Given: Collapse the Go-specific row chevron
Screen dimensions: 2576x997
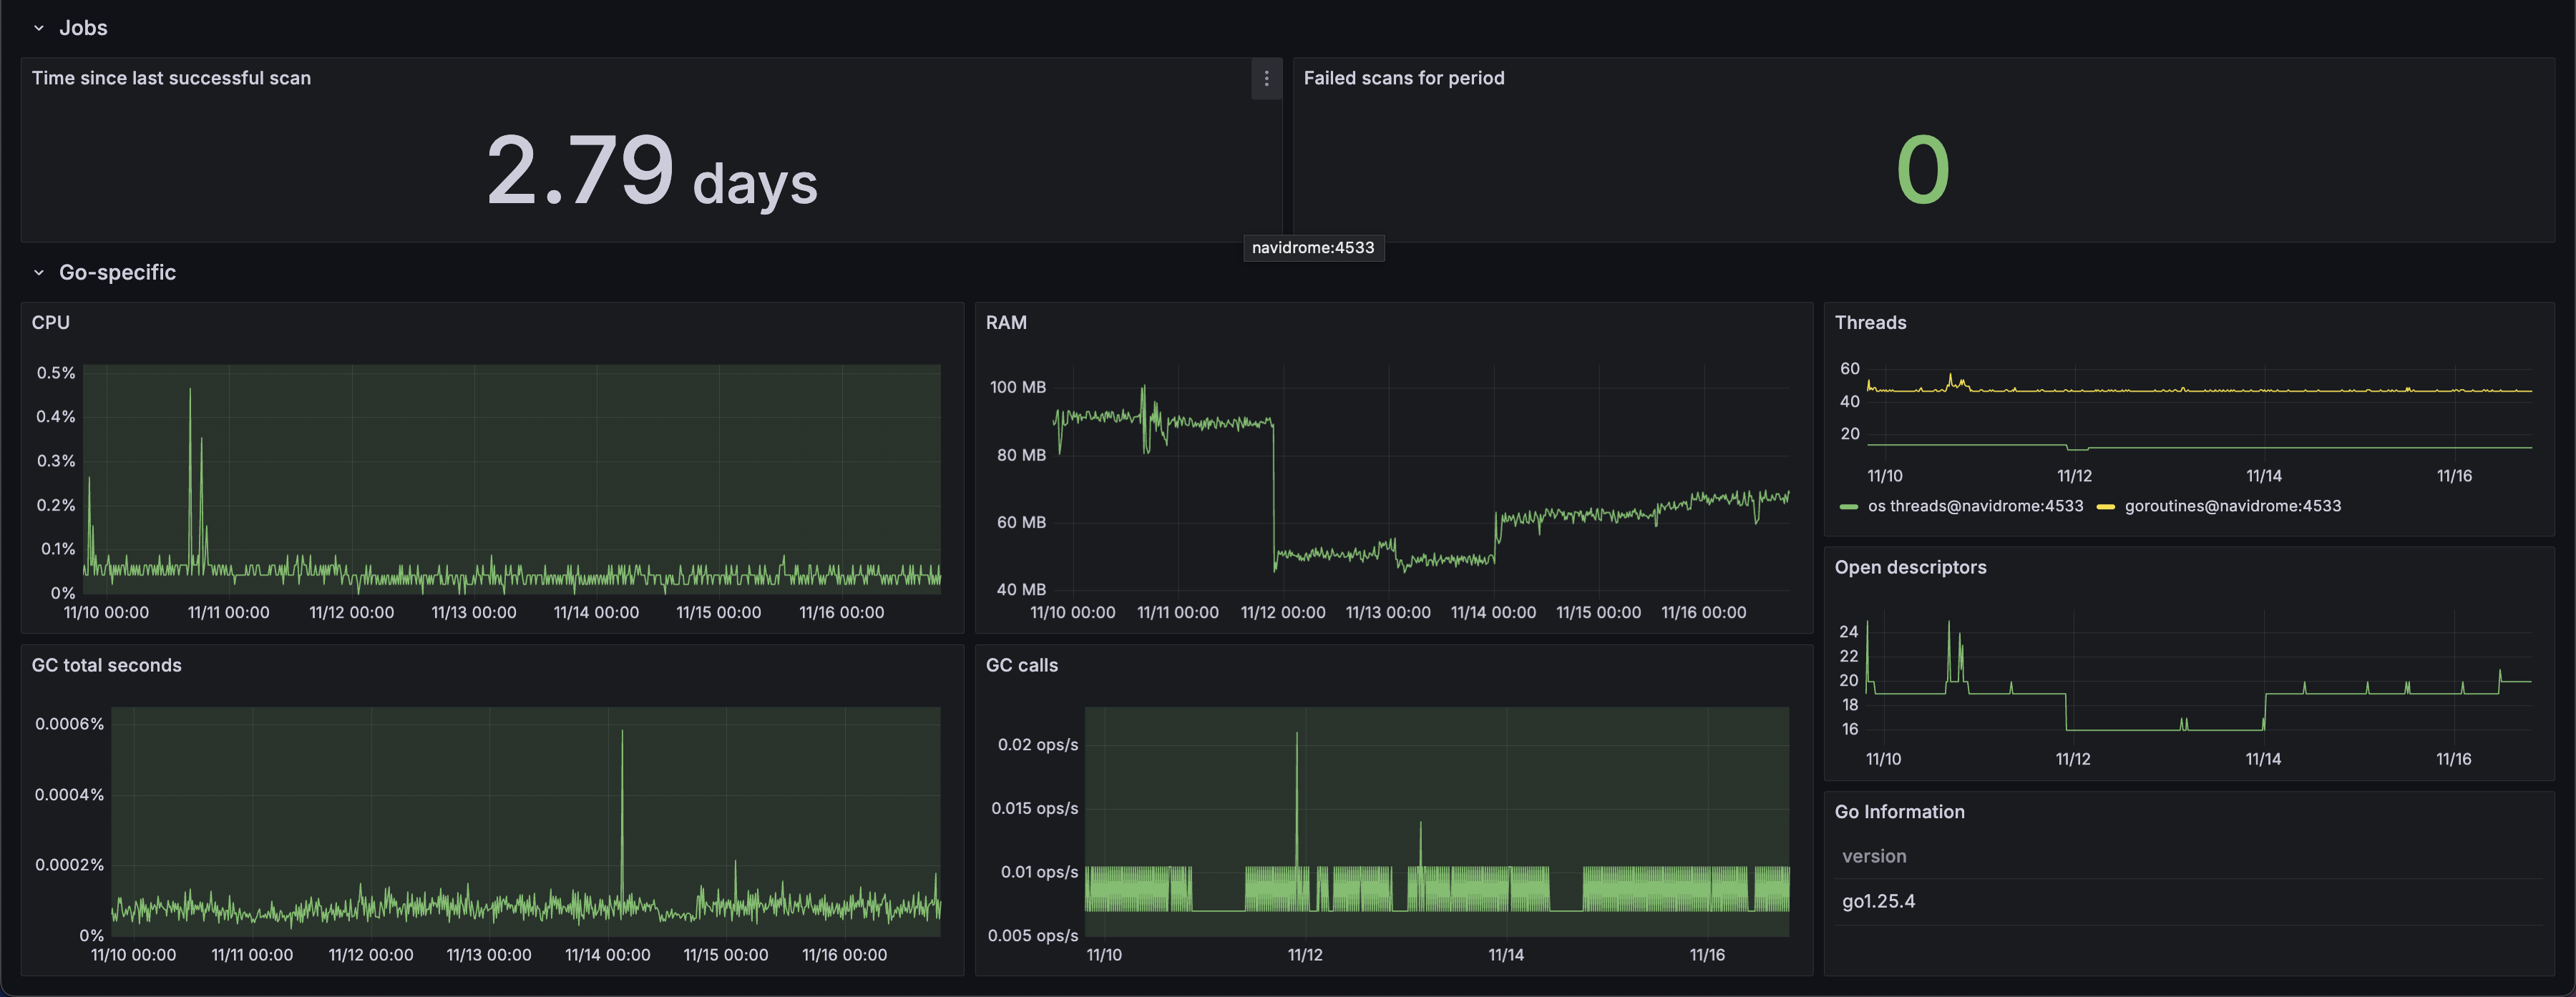Looking at the screenshot, I should (x=39, y=272).
